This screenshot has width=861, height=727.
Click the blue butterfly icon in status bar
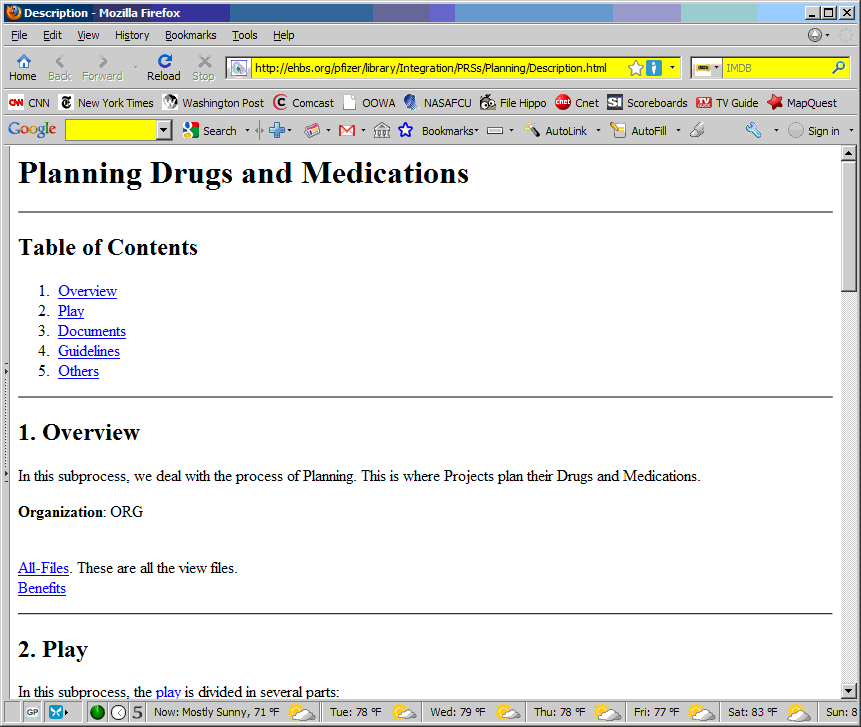click(x=55, y=713)
